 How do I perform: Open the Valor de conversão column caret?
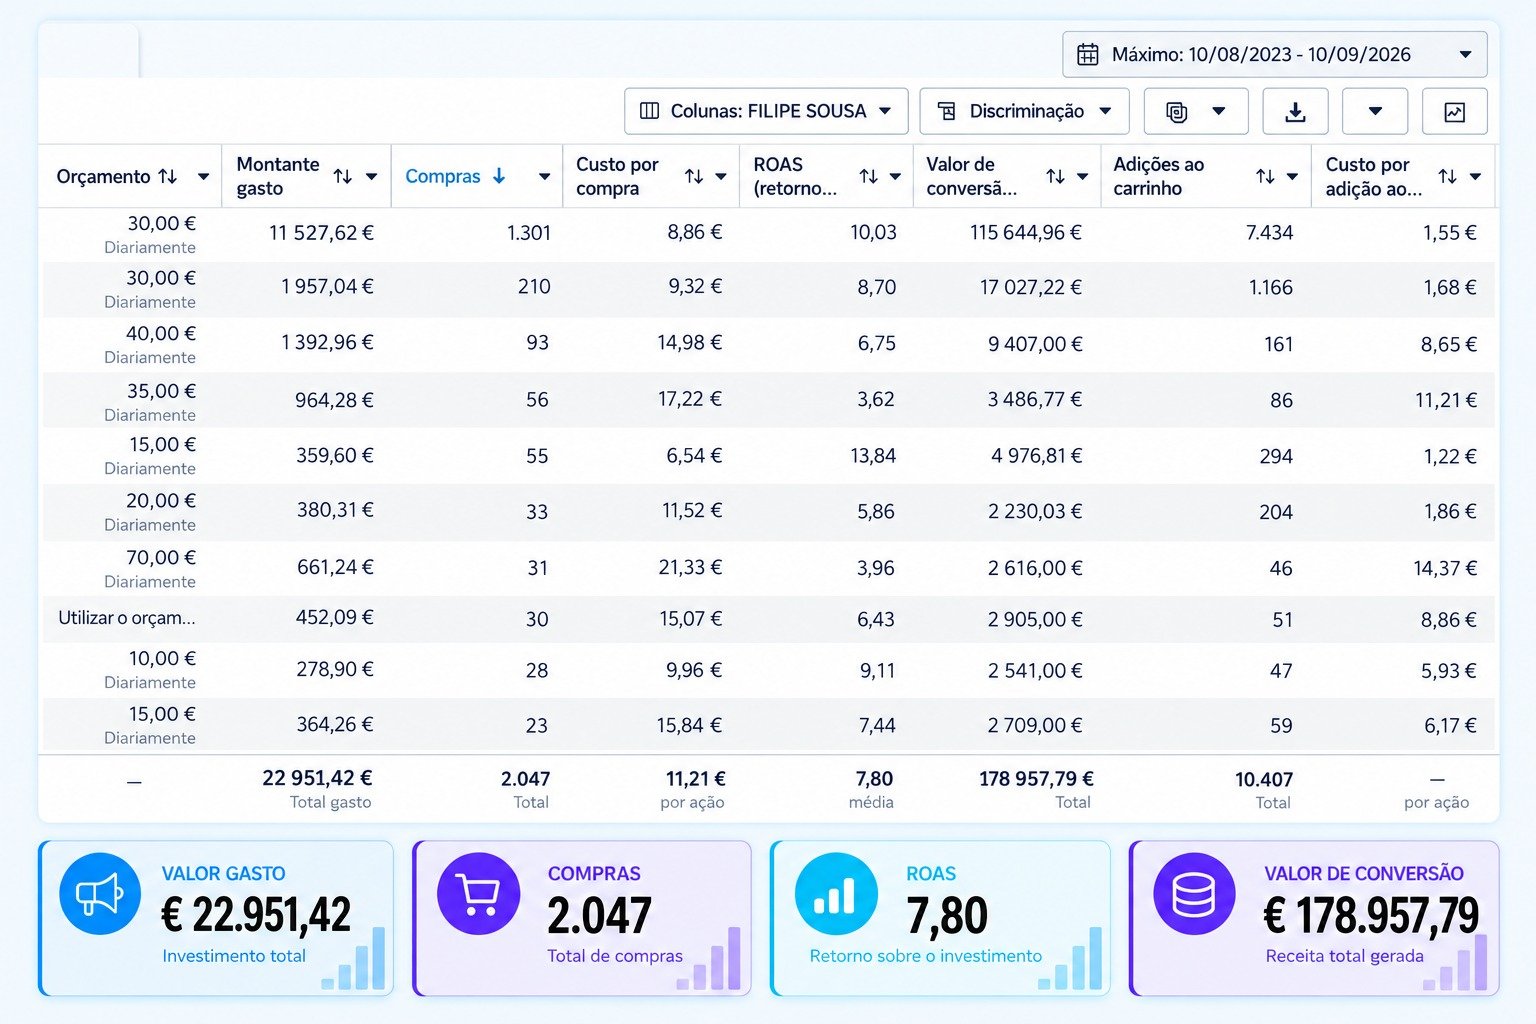pos(1082,177)
